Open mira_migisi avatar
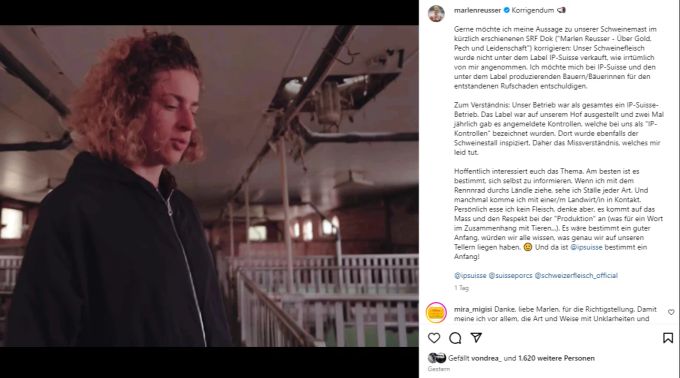This screenshot has width=680, height=378. coord(436,313)
